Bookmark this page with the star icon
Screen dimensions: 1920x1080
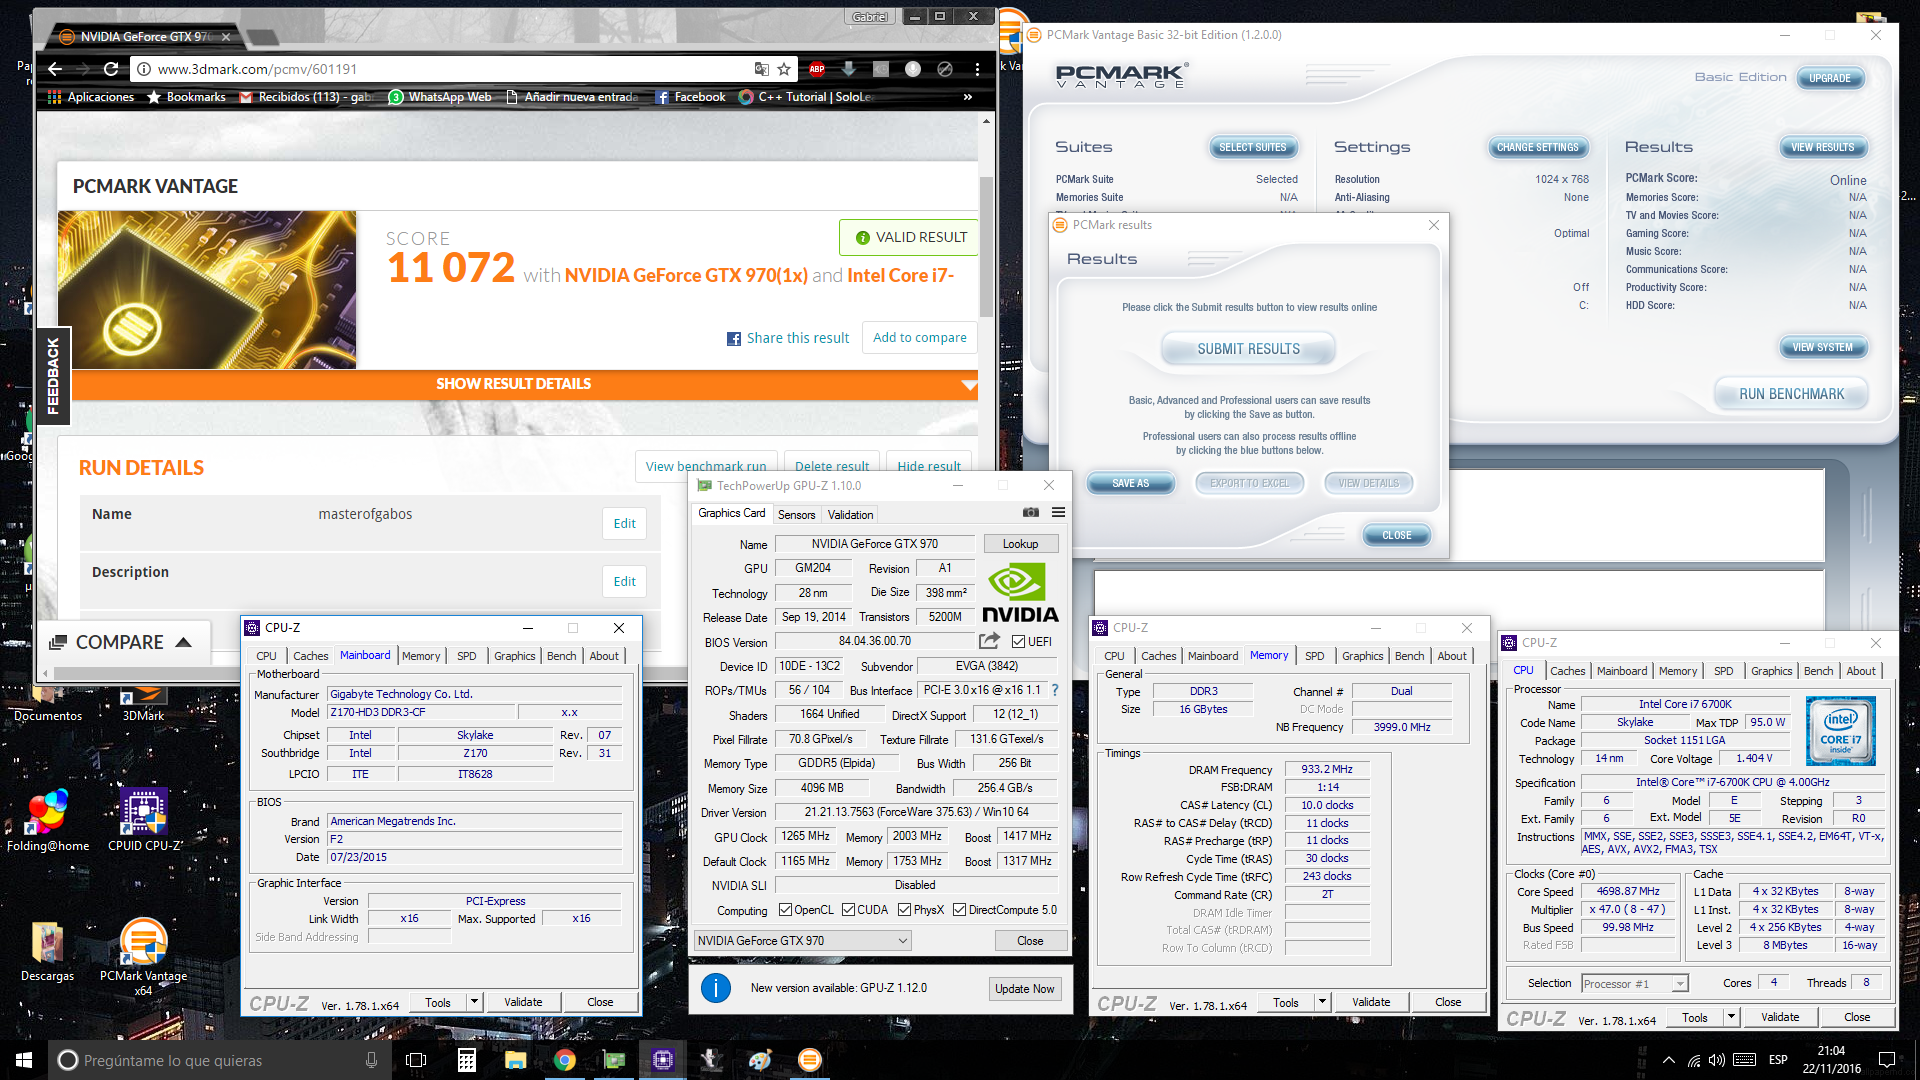pyautogui.click(x=784, y=69)
